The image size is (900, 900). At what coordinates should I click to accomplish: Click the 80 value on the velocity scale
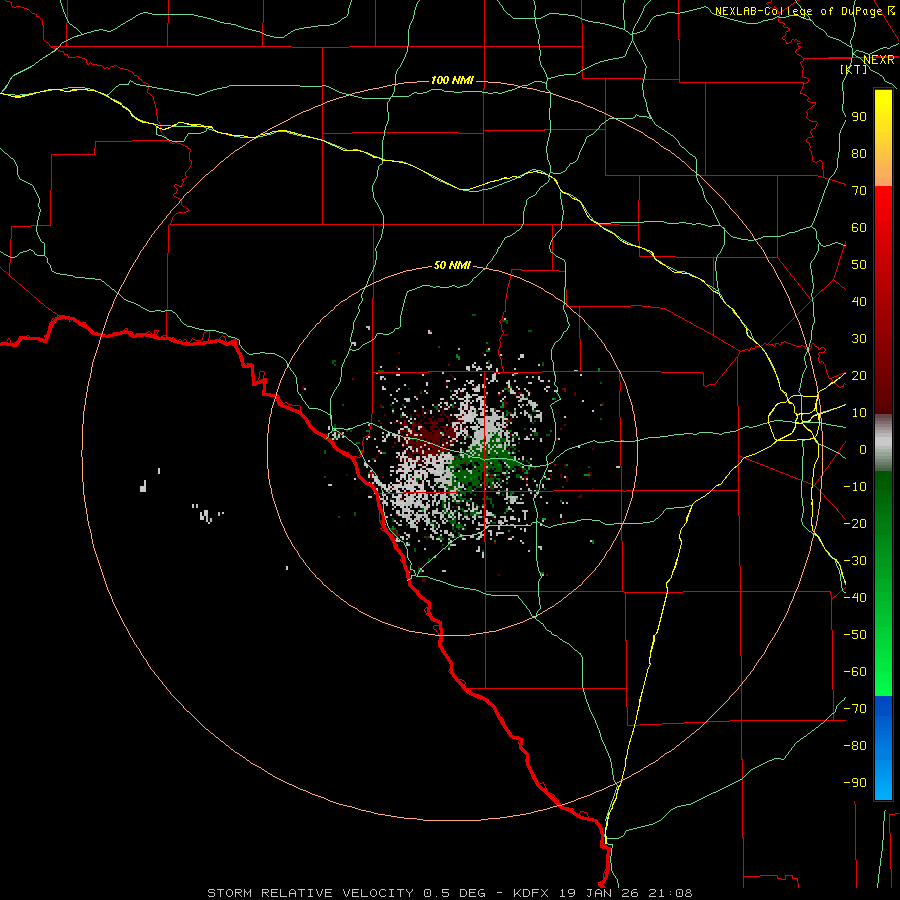click(859, 153)
